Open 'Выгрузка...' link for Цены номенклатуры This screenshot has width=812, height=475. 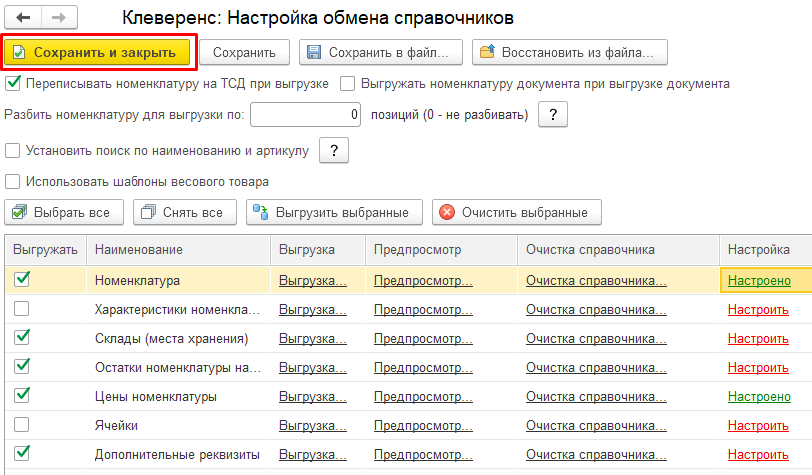pos(313,397)
